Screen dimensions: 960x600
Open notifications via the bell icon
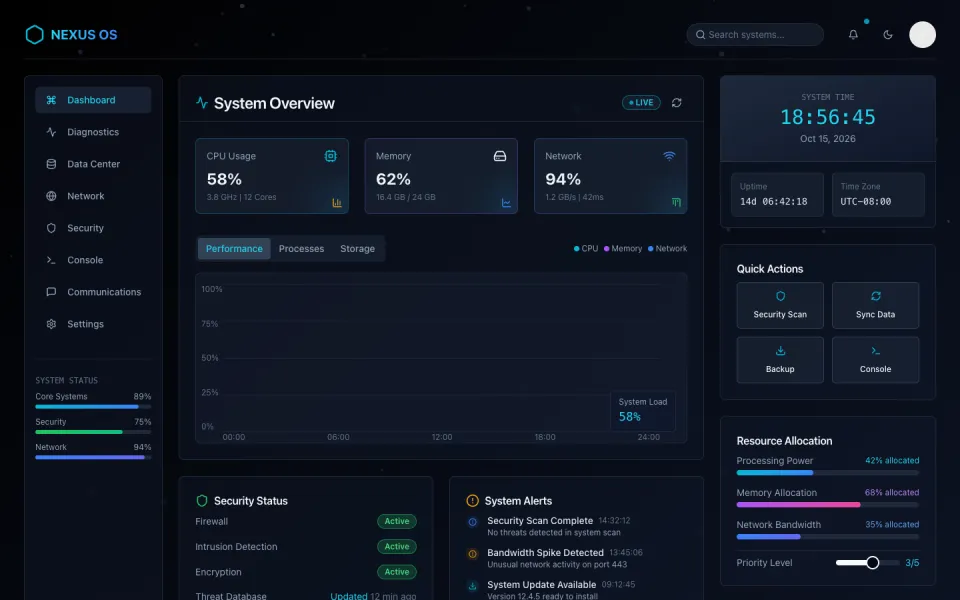(x=853, y=35)
